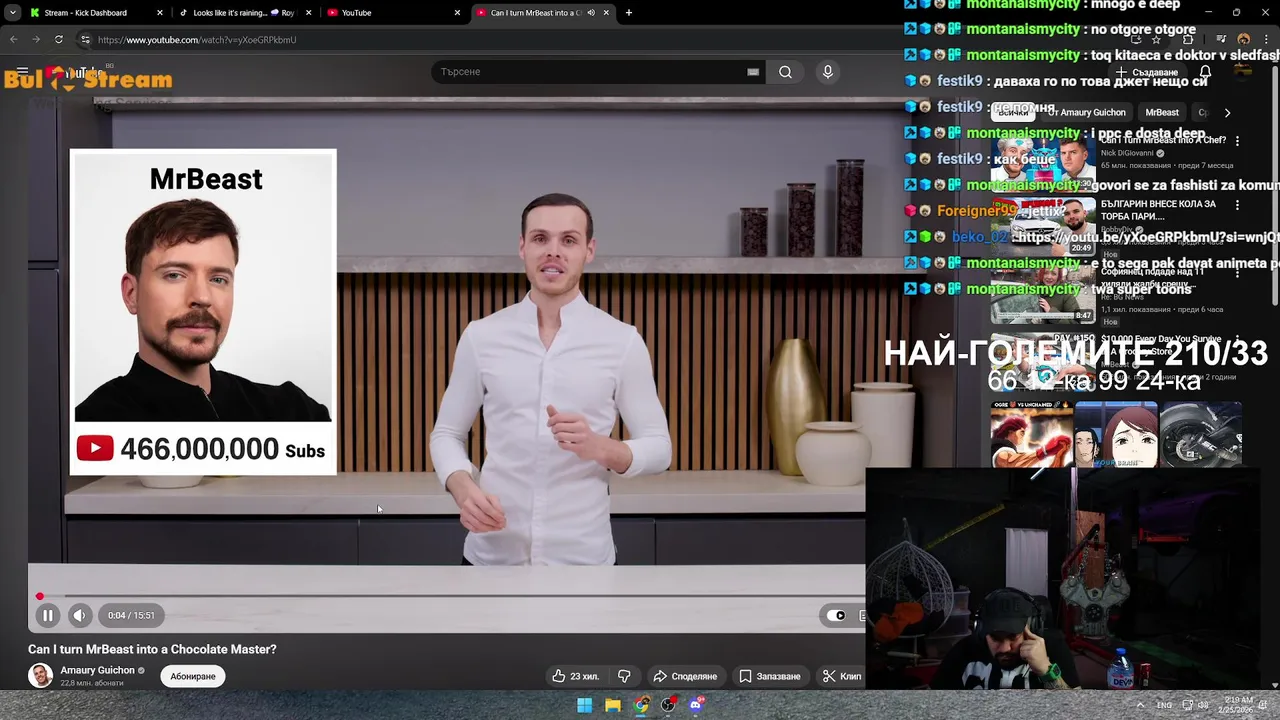The height and width of the screenshot is (720, 1280).
Task: Click the YouTube URL address bar
Action: [x=197, y=40]
